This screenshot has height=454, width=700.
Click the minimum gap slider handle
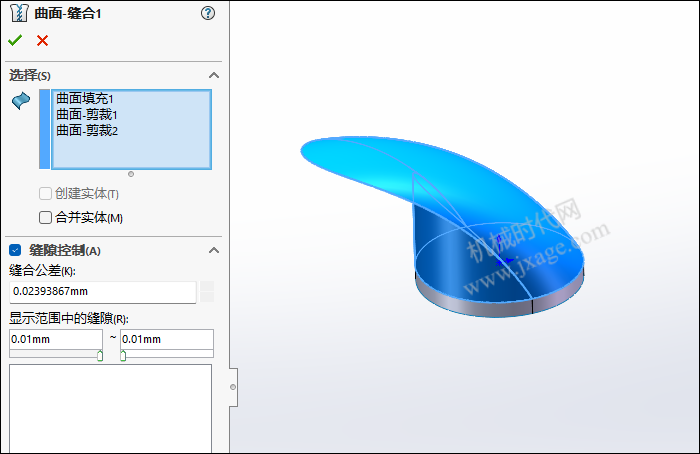pyautogui.click(x=100, y=356)
